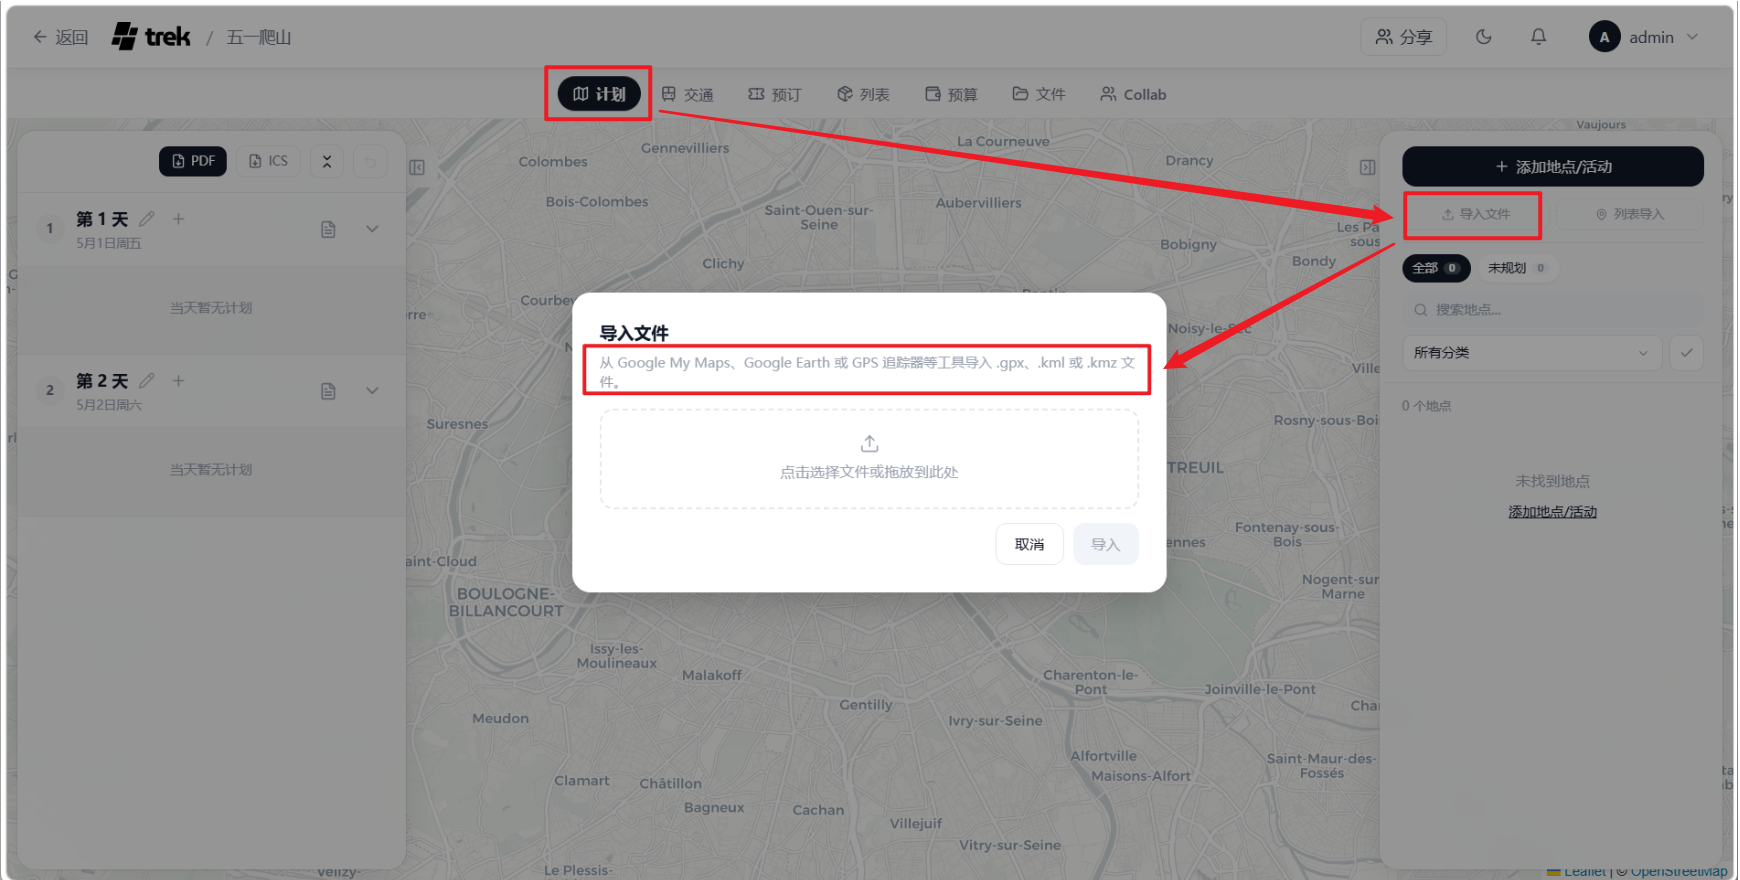Viewport: 1740px width, 880px height.
Task: Click Ivry-sur-Seine on the map
Action: (995, 721)
